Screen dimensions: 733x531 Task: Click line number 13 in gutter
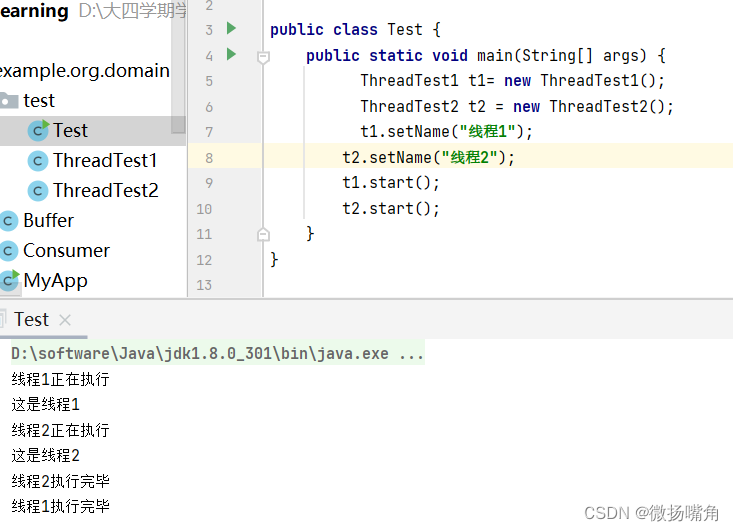[204, 285]
